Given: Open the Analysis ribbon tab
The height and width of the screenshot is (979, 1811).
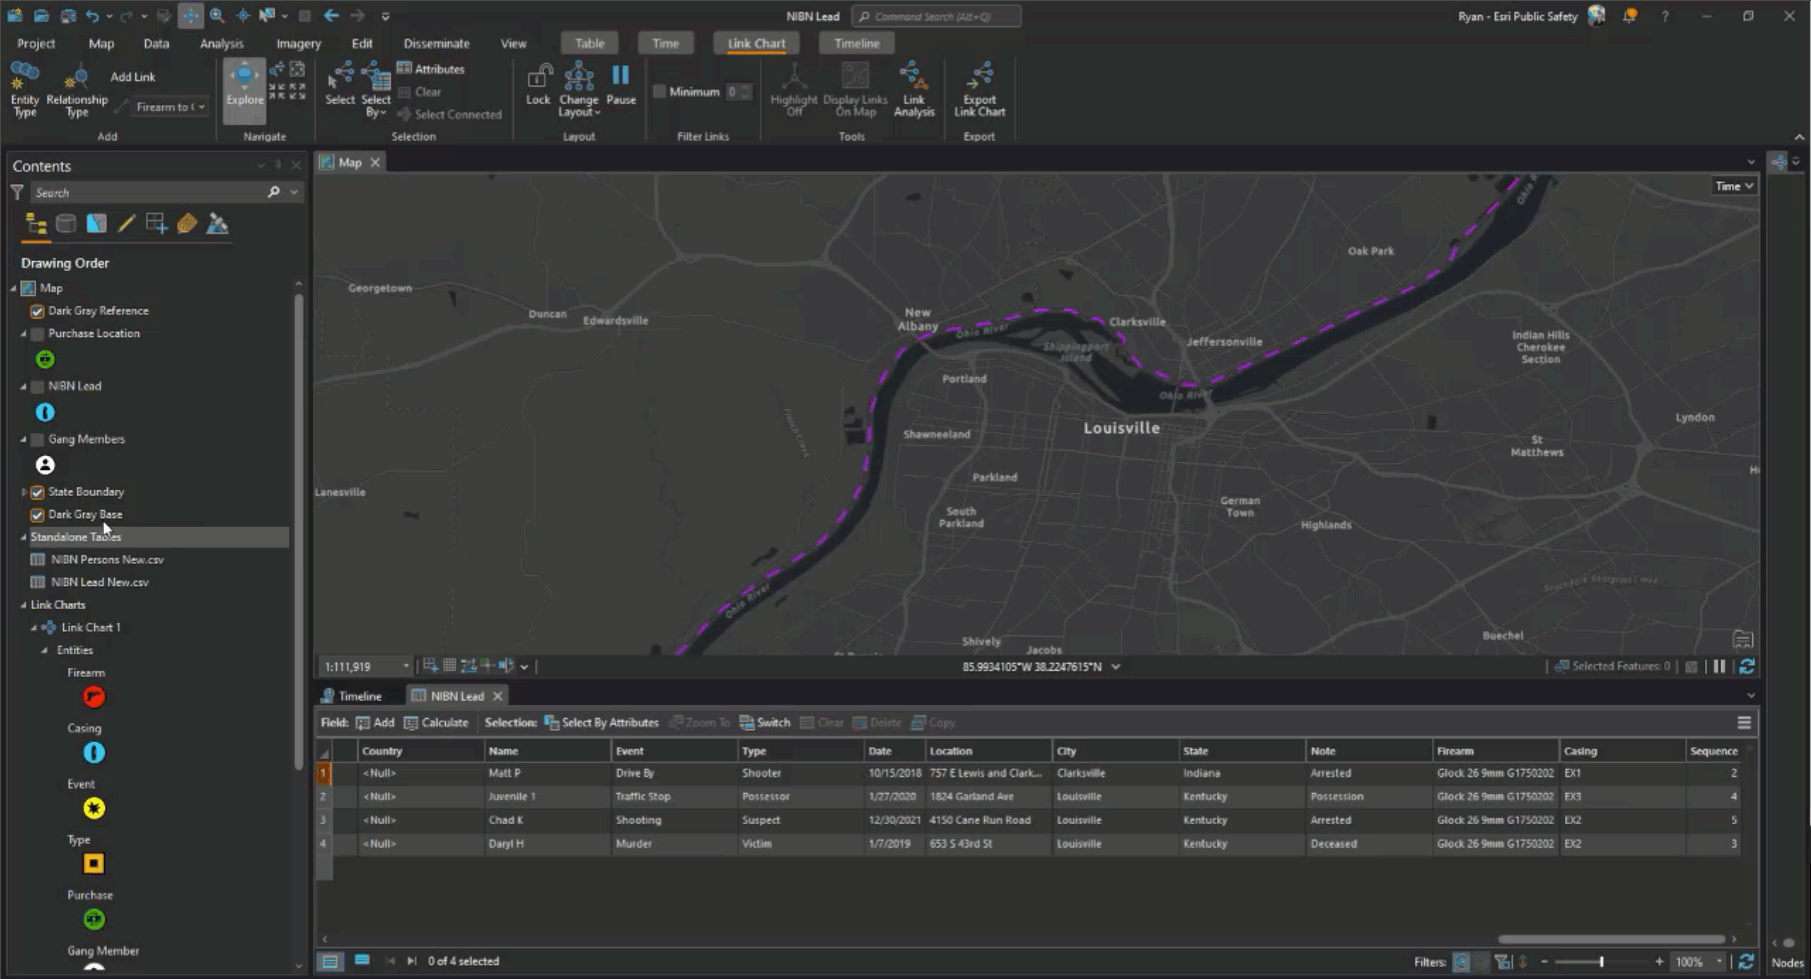Looking at the screenshot, I should (x=221, y=43).
